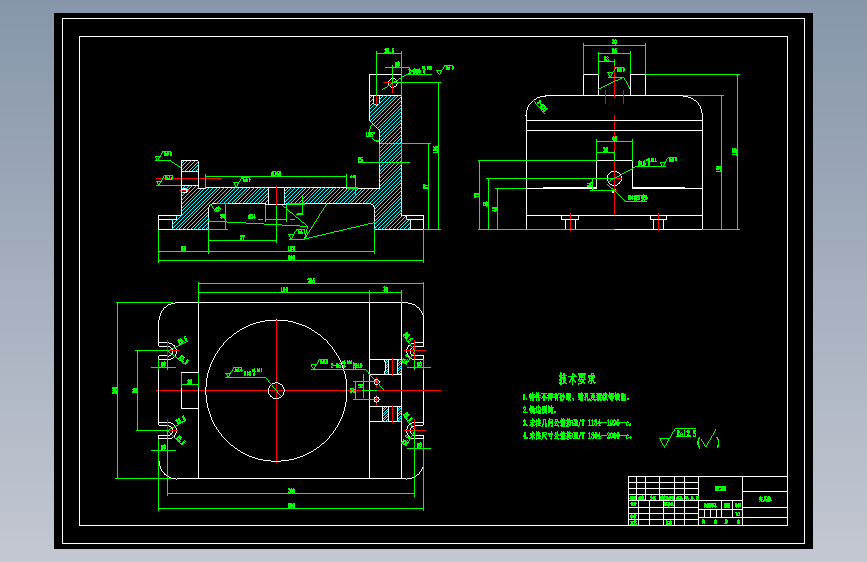Click the part name cell in title block

click(x=765, y=499)
